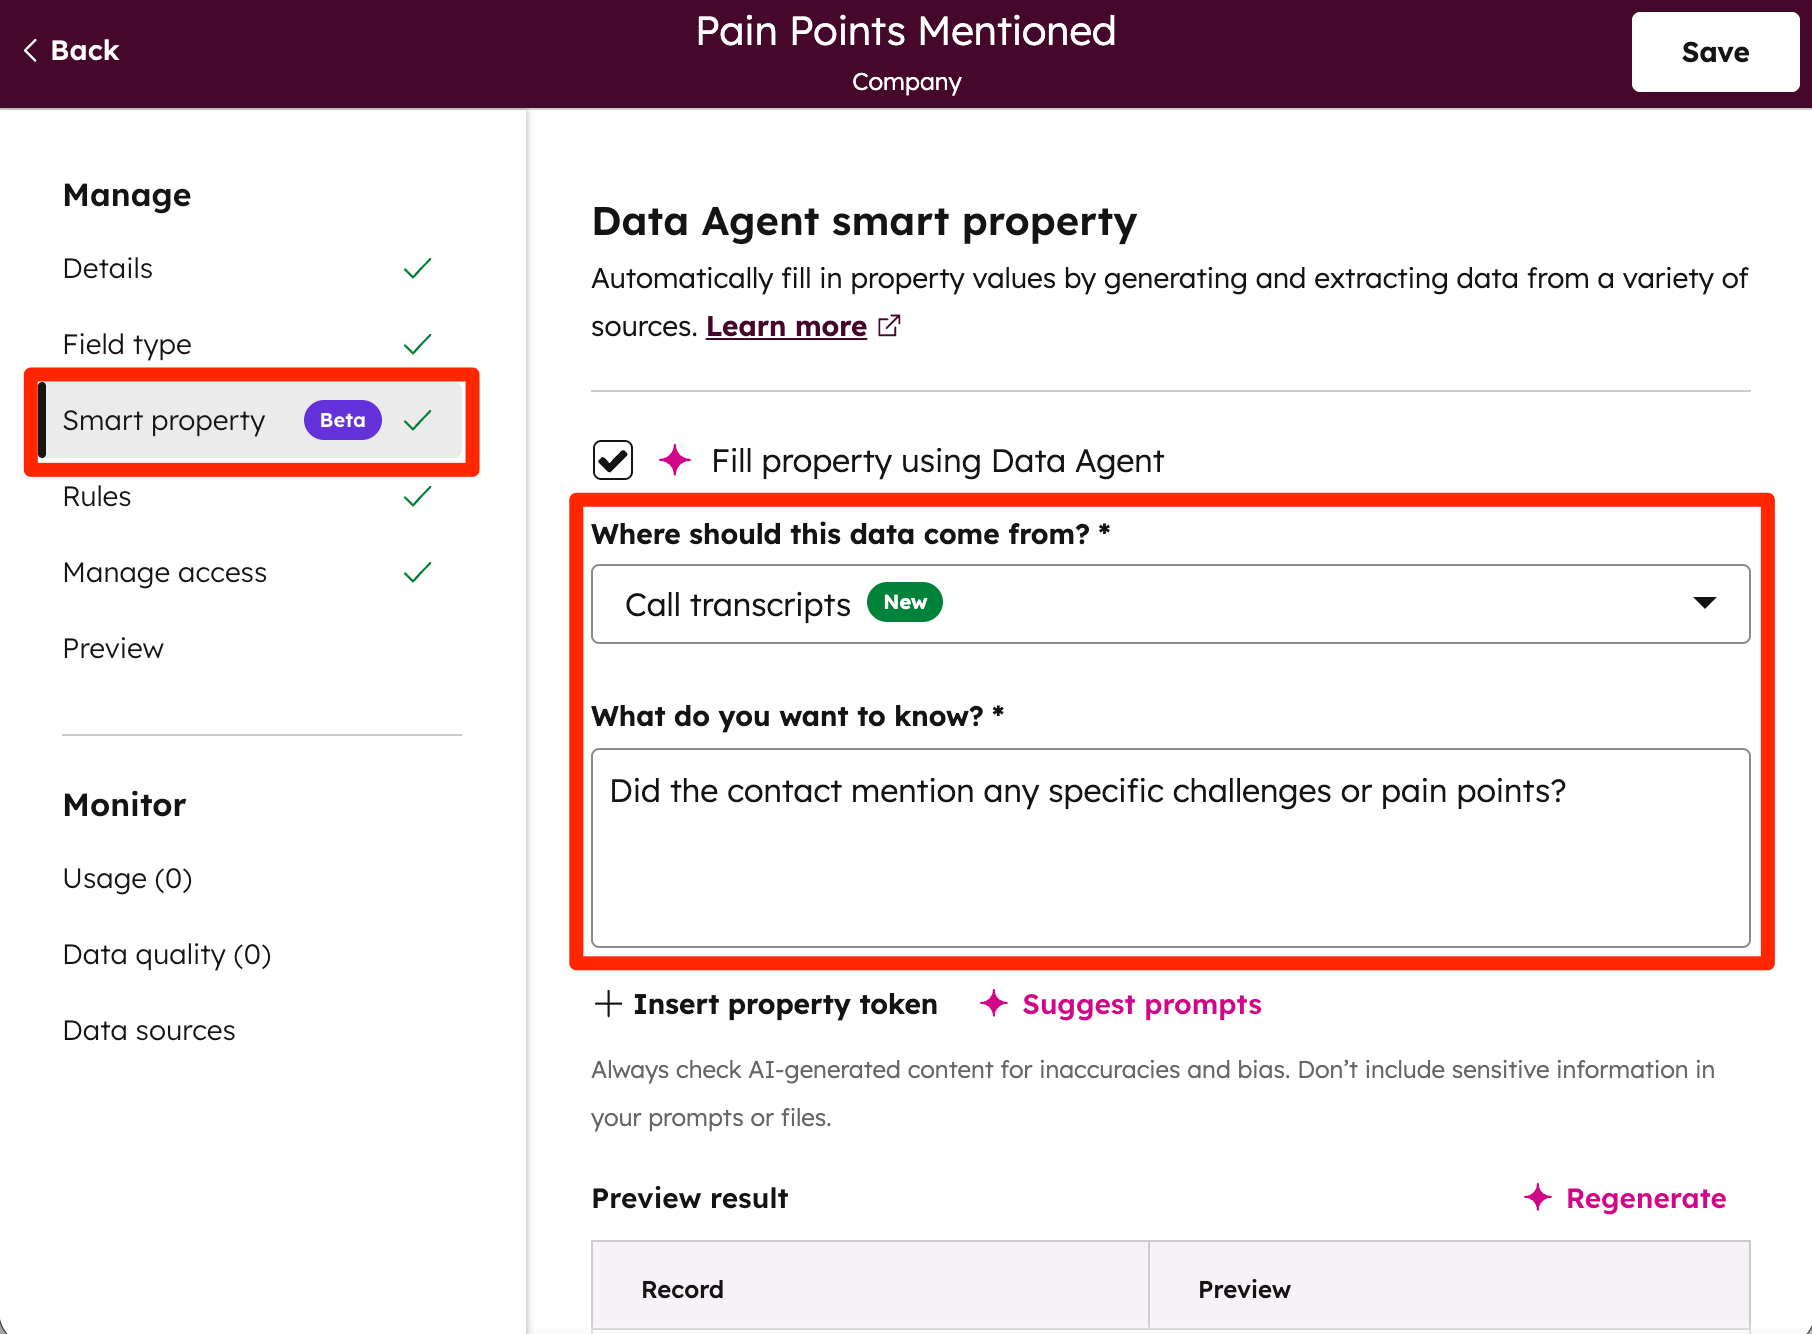Click the sparkle icon beside Fill property using Data Agent
This screenshot has width=1812, height=1334.
[x=676, y=460]
